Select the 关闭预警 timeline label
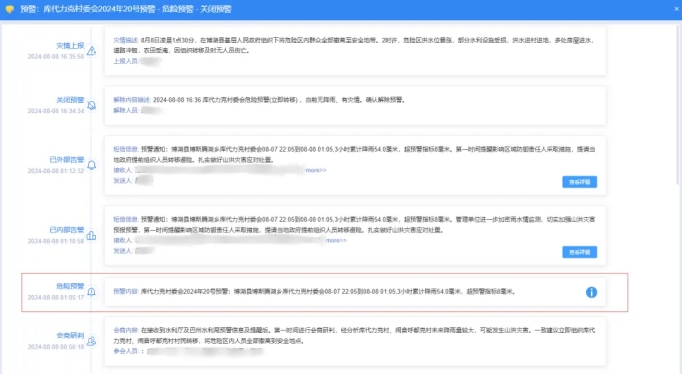 click(70, 100)
